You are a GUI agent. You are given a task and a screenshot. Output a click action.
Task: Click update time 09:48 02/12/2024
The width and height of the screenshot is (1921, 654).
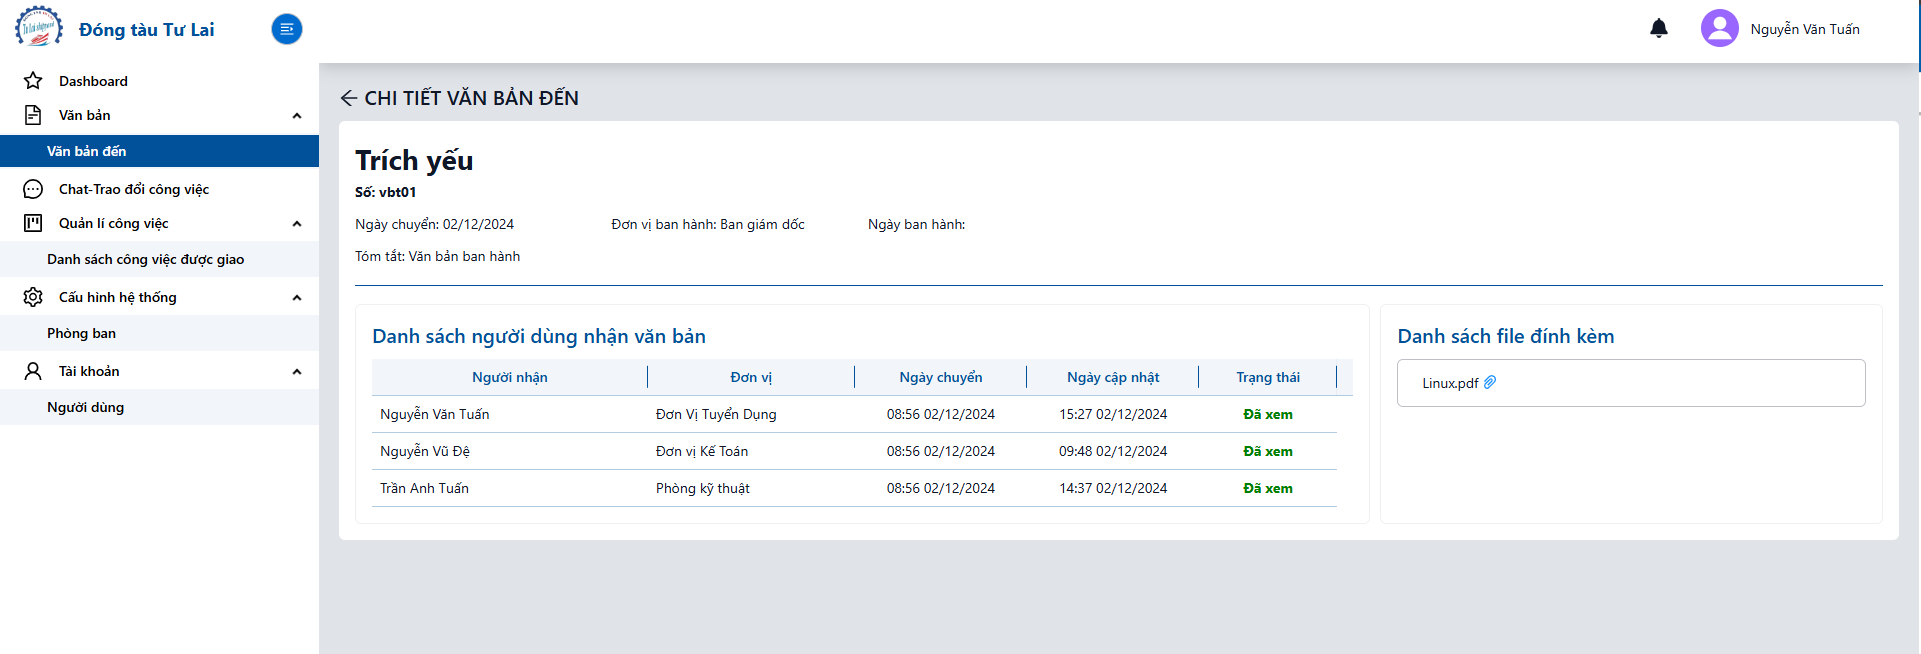coord(1113,451)
